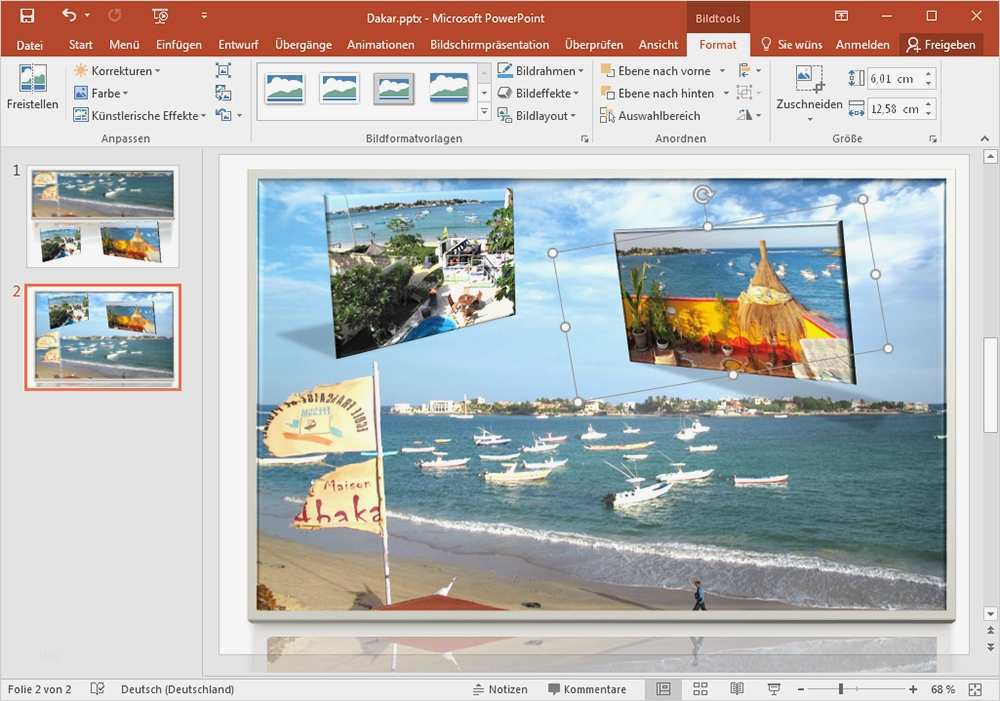Open the Korrekturen dropdown
The width and height of the screenshot is (1000, 701).
pyautogui.click(x=112, y=70)
